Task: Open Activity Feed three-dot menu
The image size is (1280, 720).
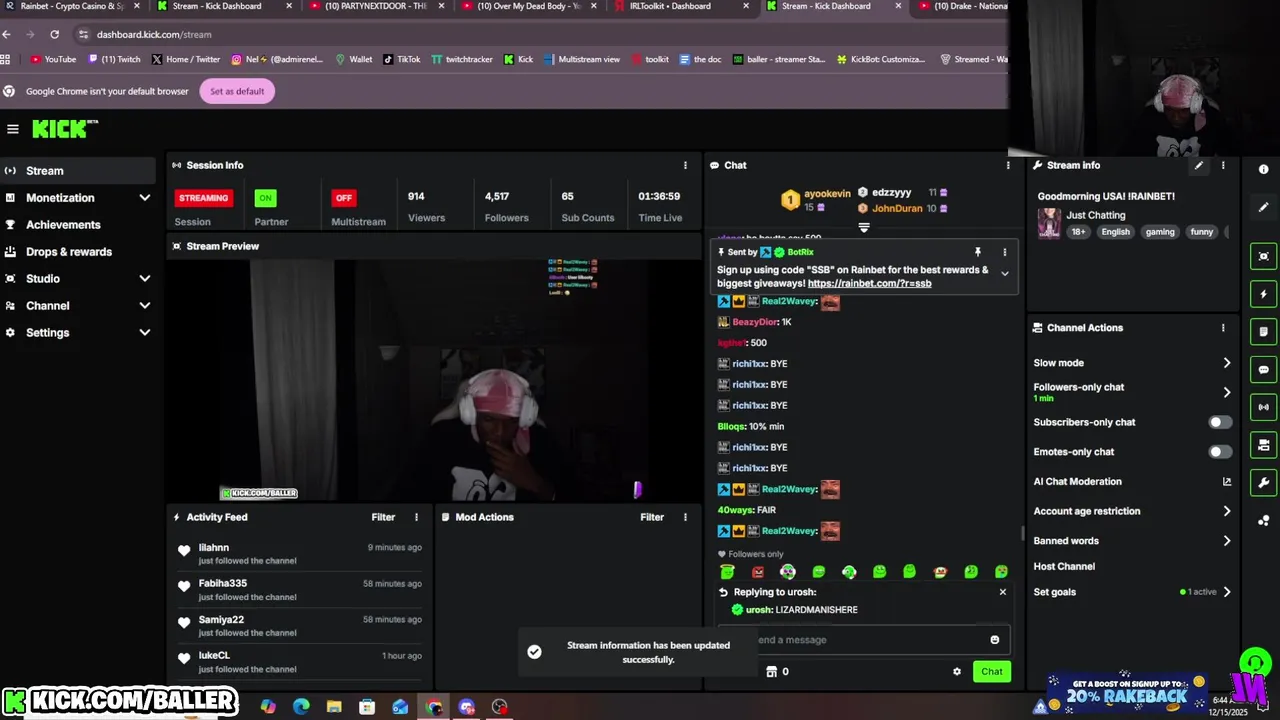Action: pyautogui.click(x=417, y=517)
